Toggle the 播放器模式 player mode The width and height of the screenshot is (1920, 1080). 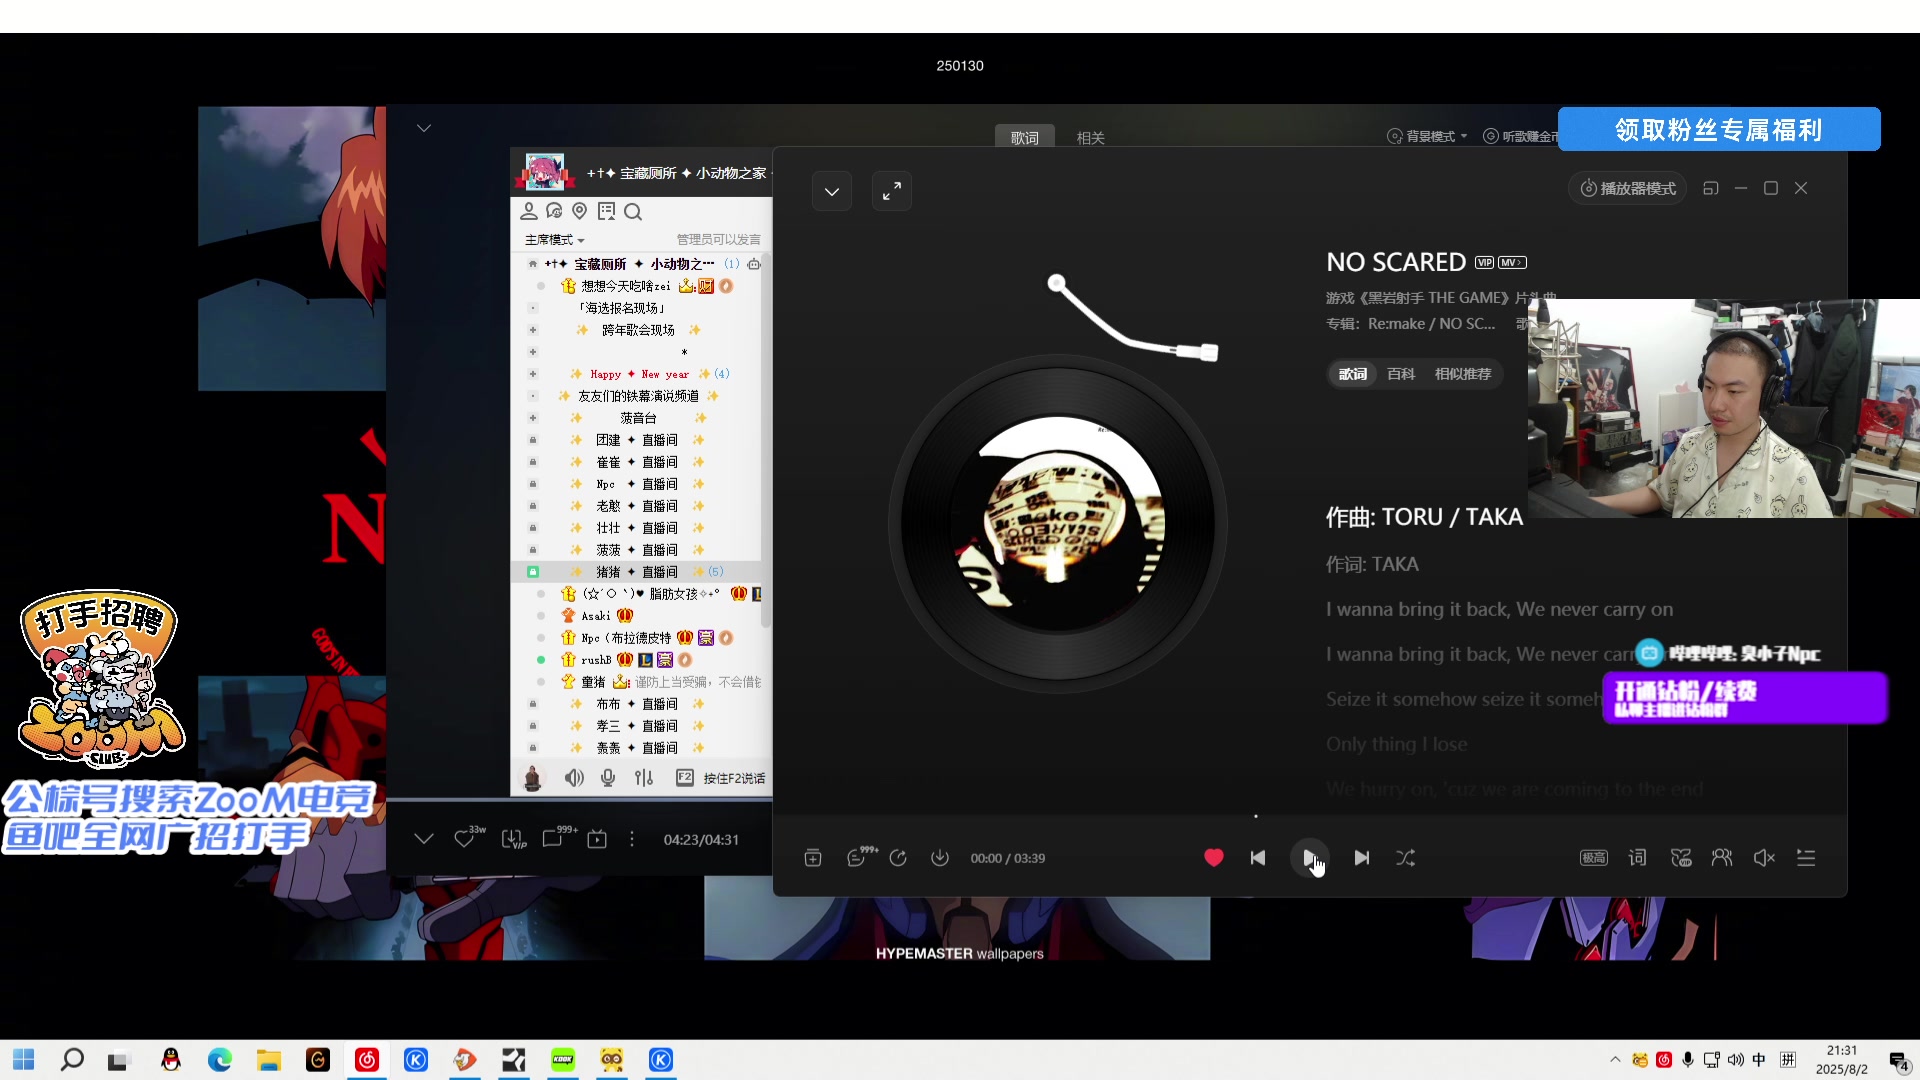point(1628,188)
